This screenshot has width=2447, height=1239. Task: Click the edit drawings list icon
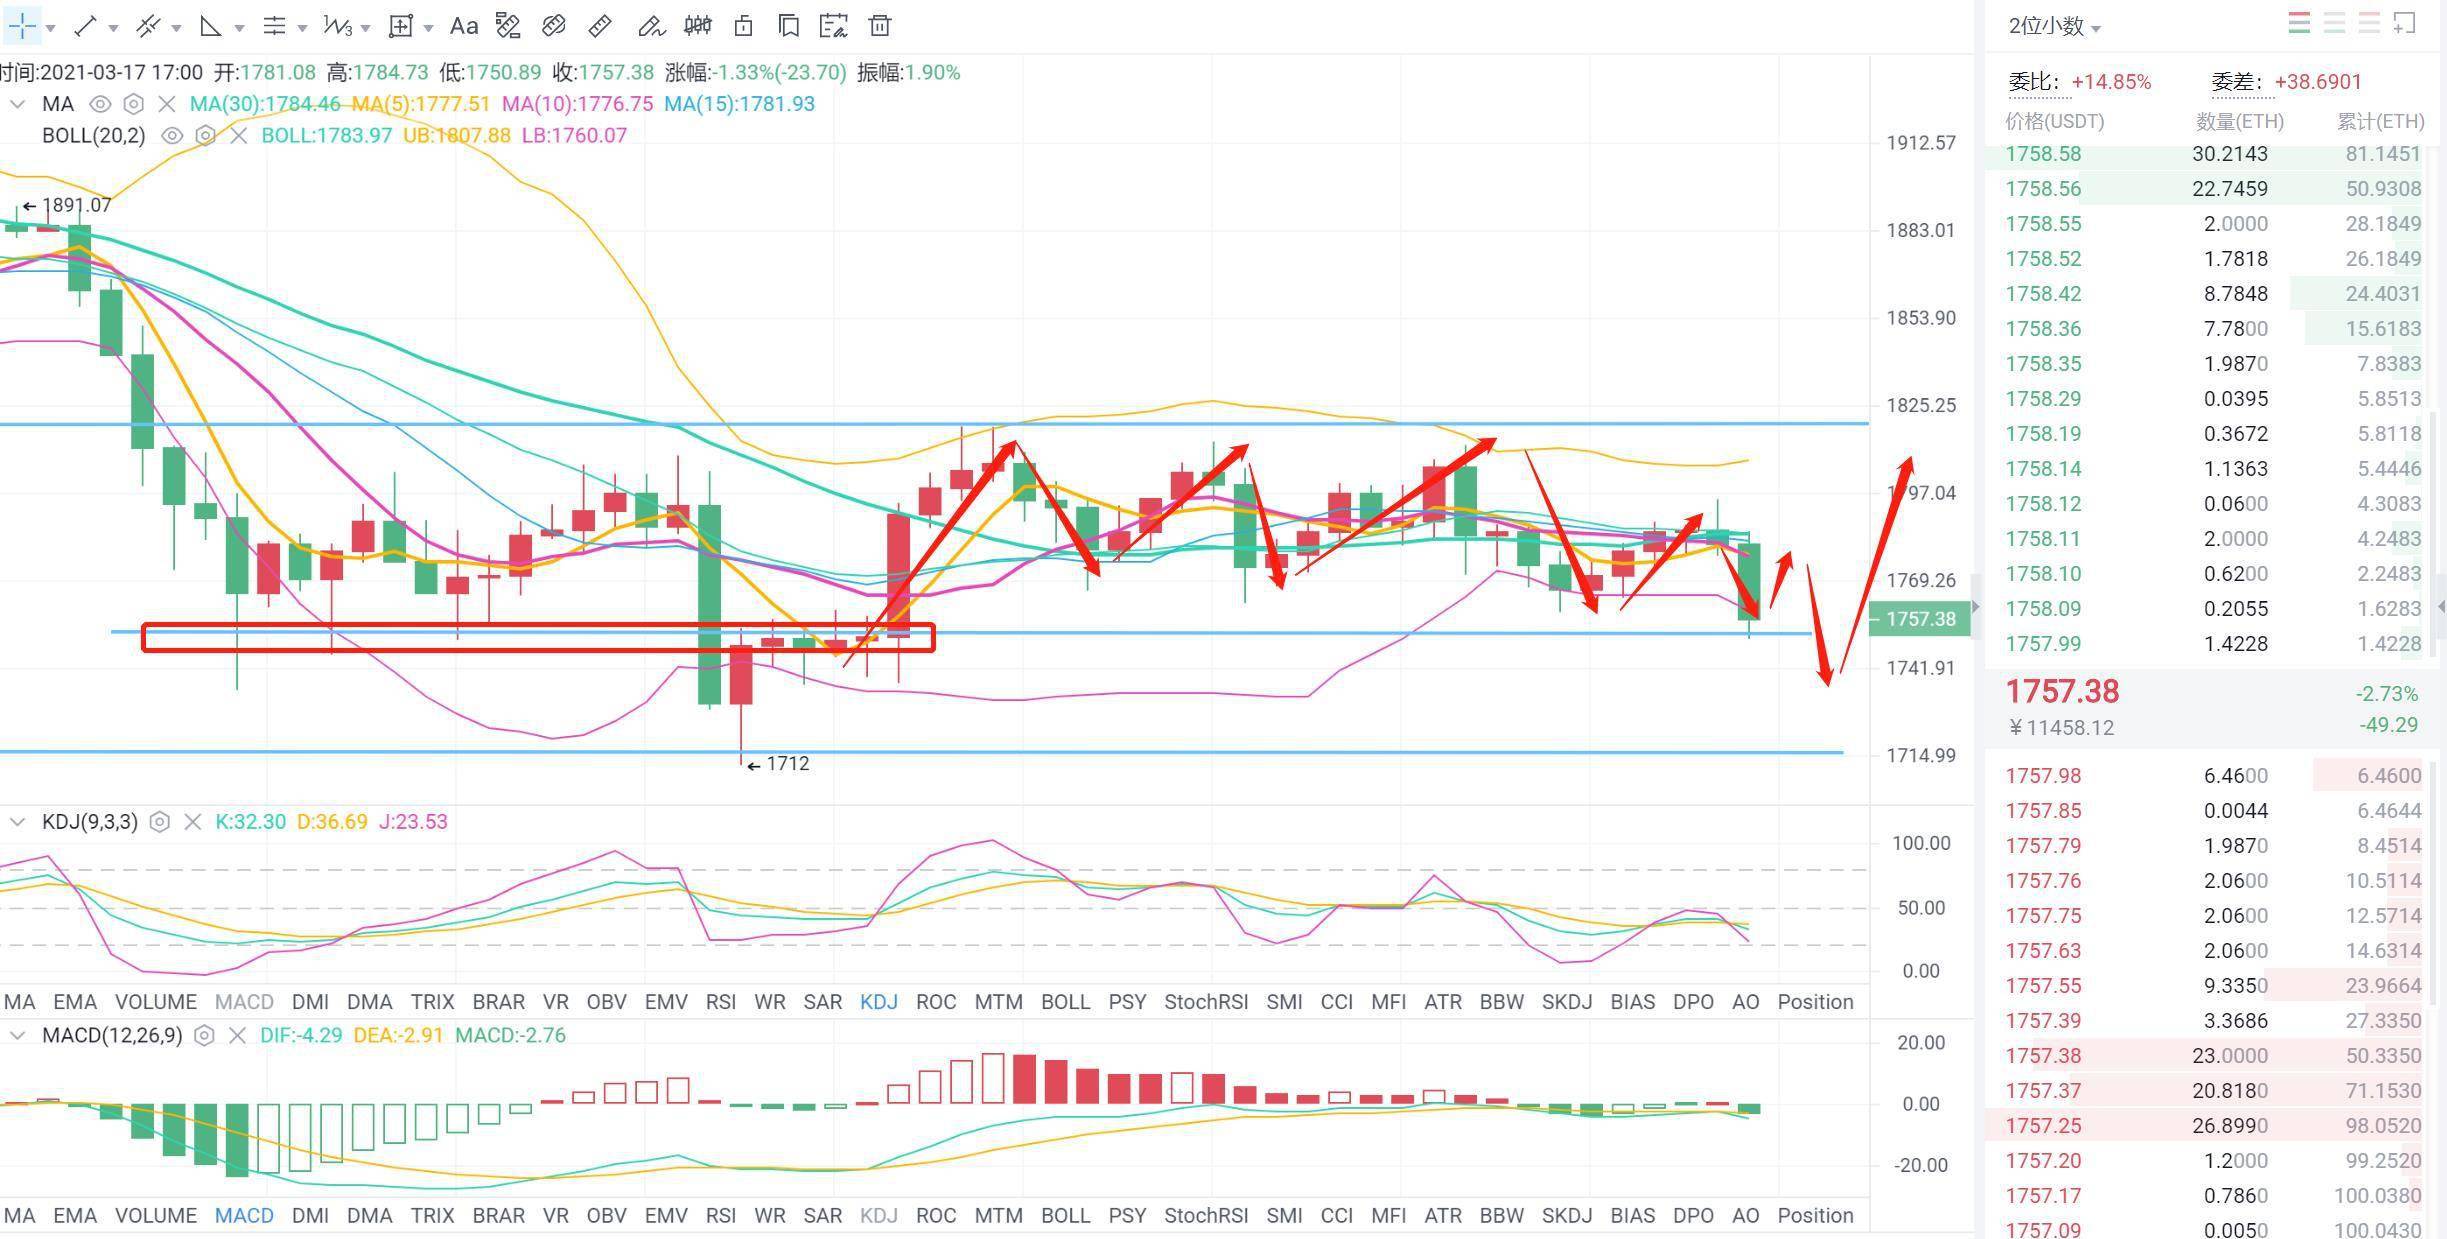[x=833, y=26]
